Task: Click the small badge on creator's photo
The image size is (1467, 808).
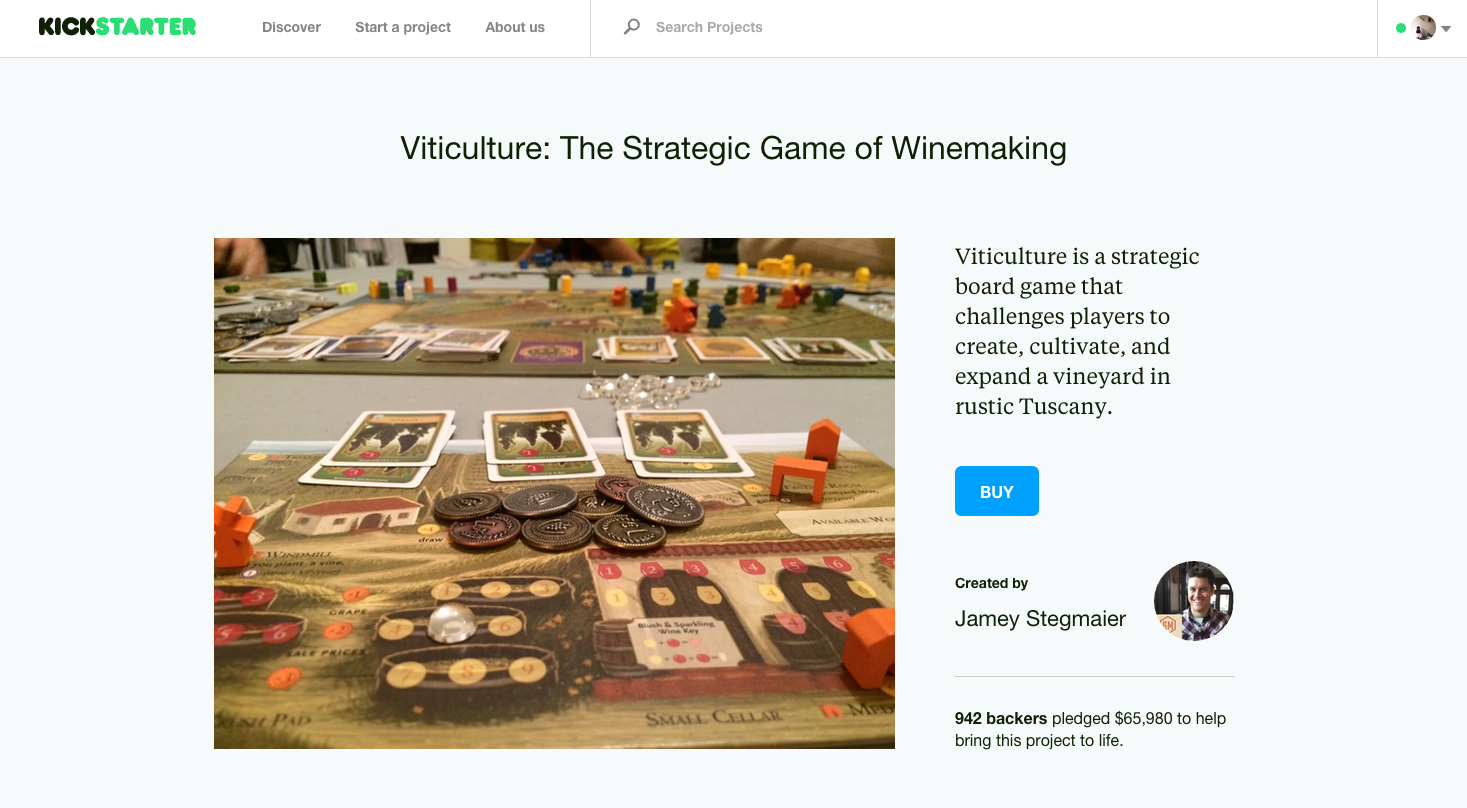Action: click(1168, 626)
